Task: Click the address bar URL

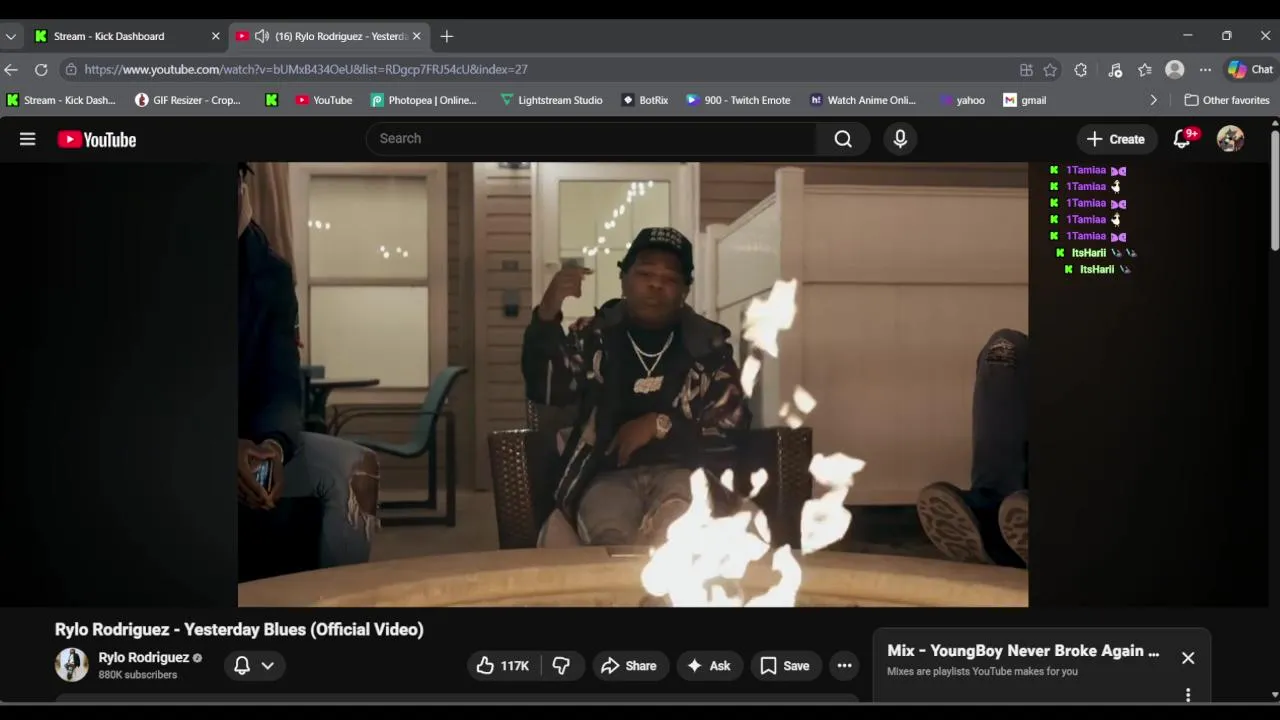Action: pos(306,70)
